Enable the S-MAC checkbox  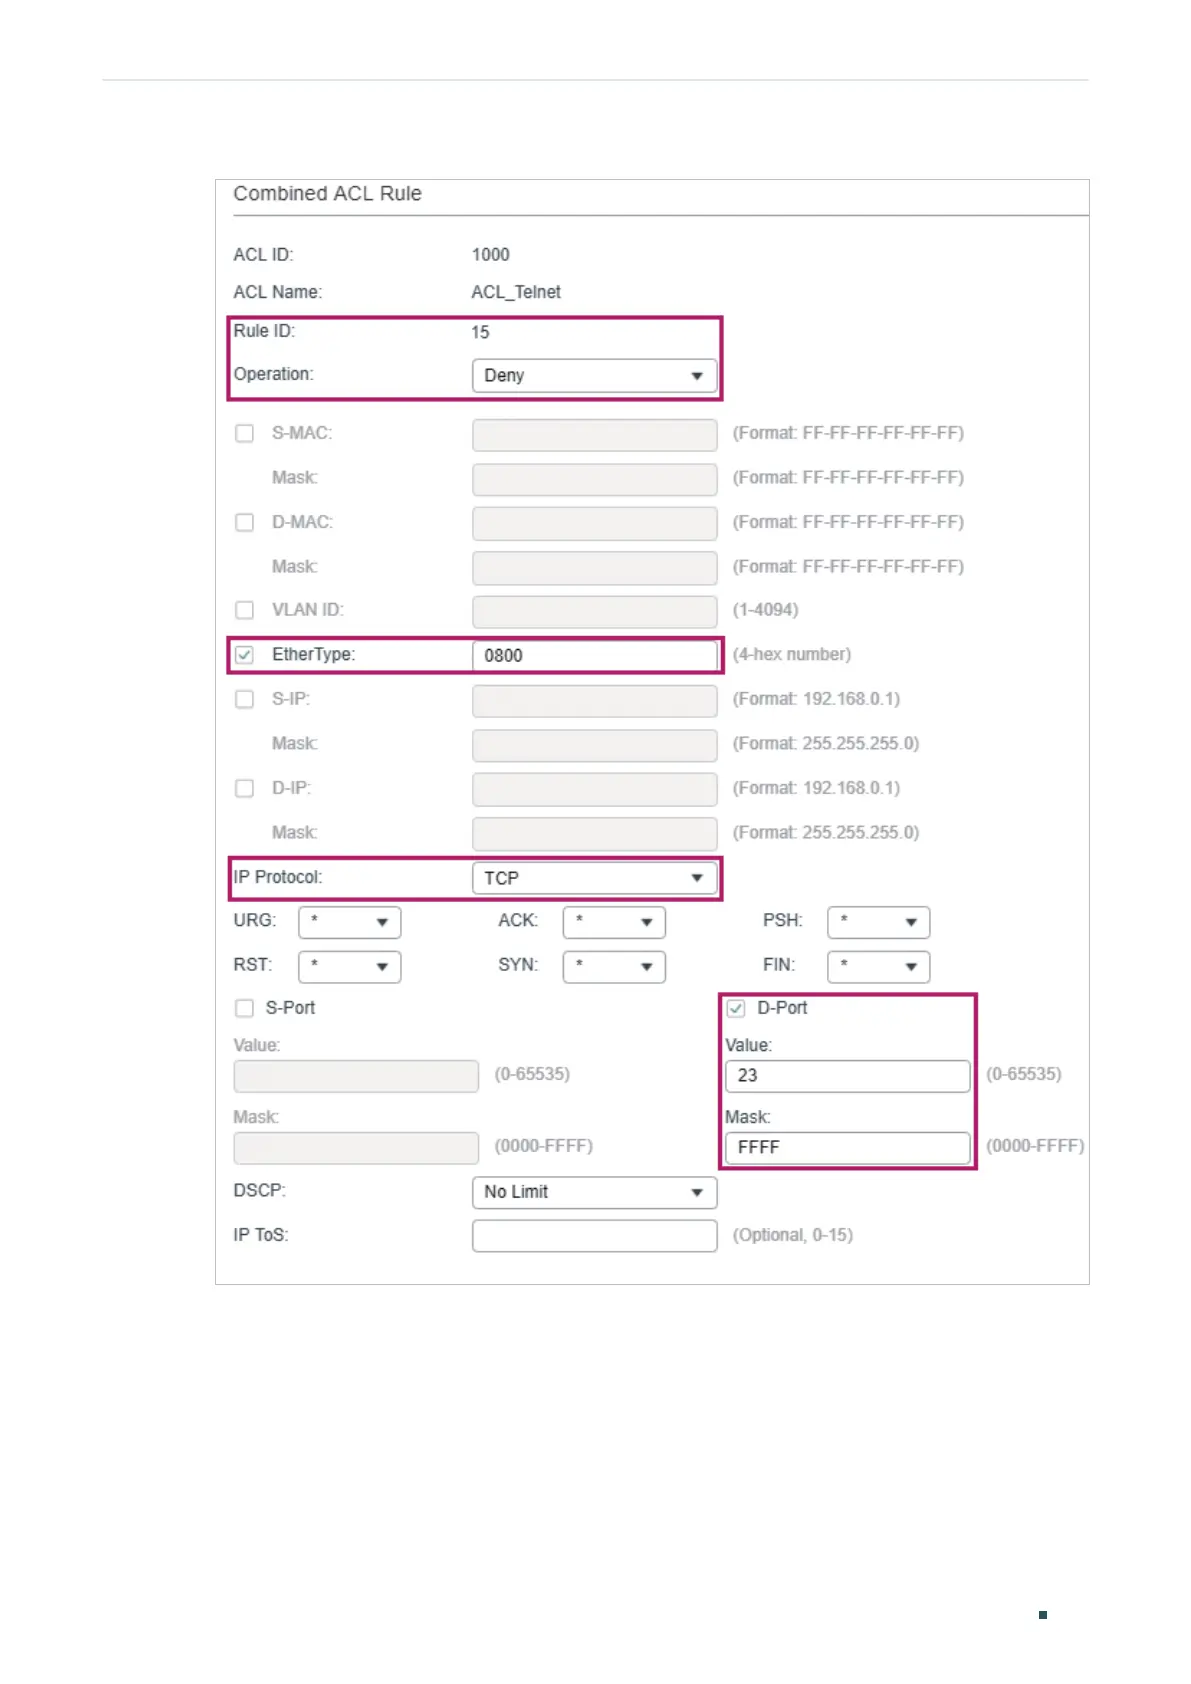coord(244,433)
